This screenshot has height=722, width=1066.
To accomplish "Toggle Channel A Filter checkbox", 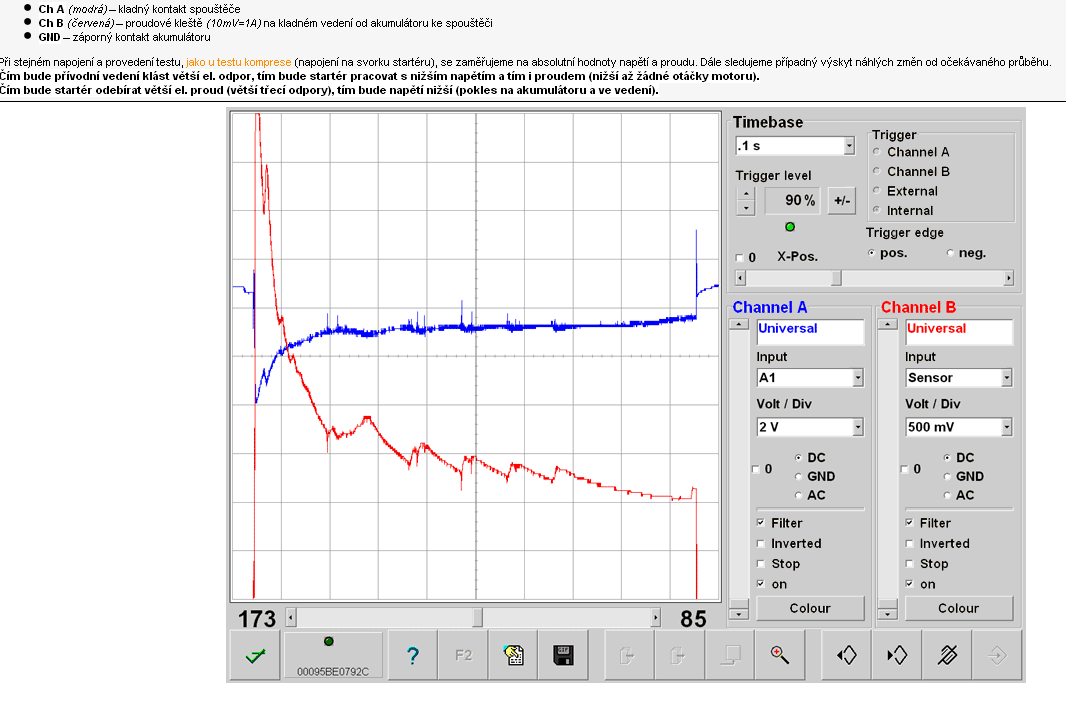I will pos(761,523).
